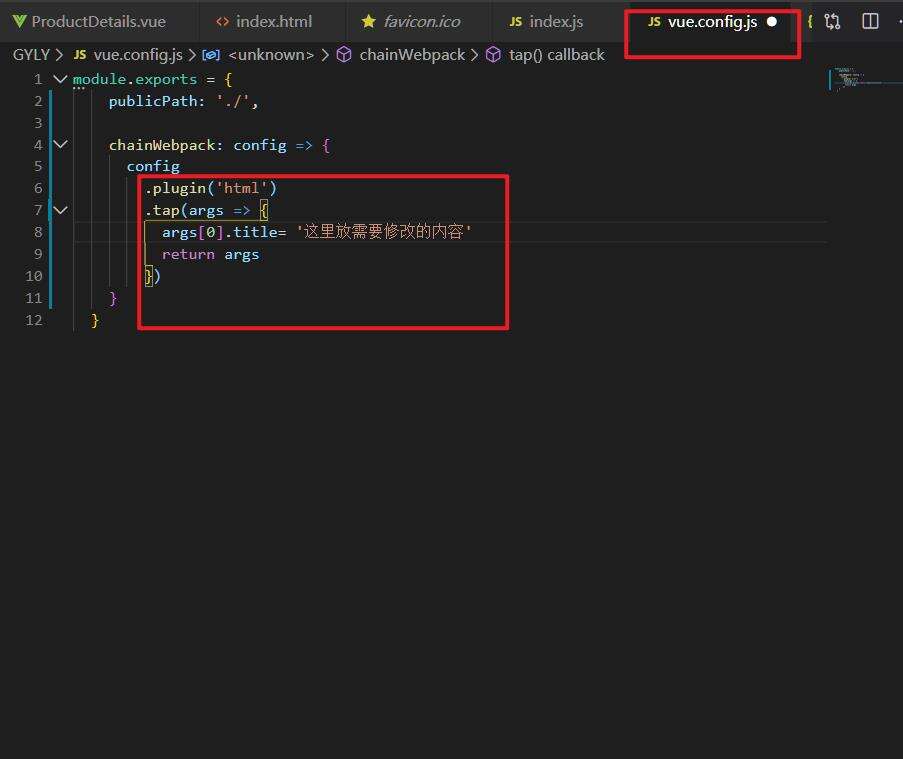The height and width of the screenshot is (759, 903).
Task: Click the star icon on favicon.ico tab
Action: [369, 21]
